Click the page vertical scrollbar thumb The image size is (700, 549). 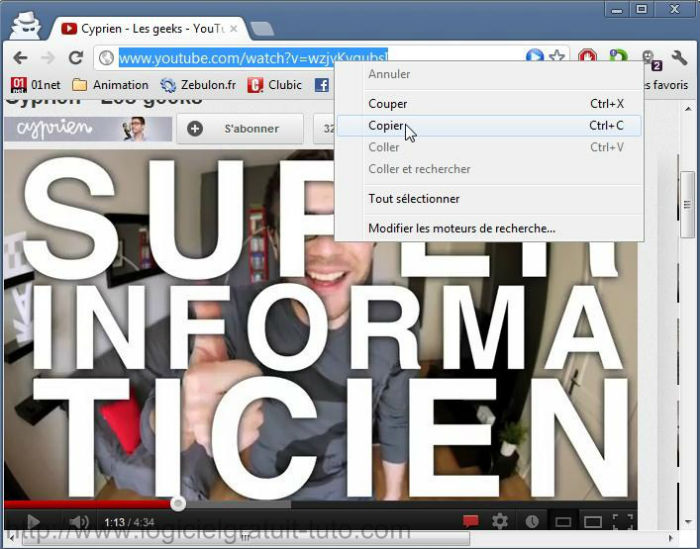pyautogui.click(x=687, y=204)
